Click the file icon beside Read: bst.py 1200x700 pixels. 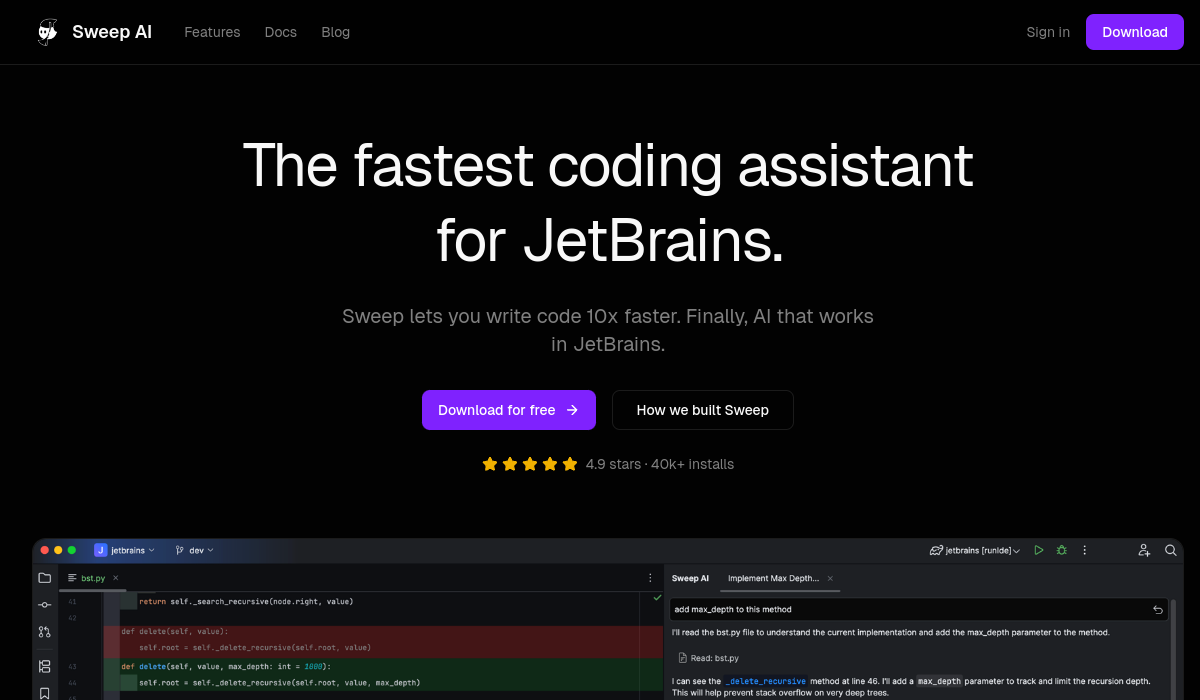683,658
